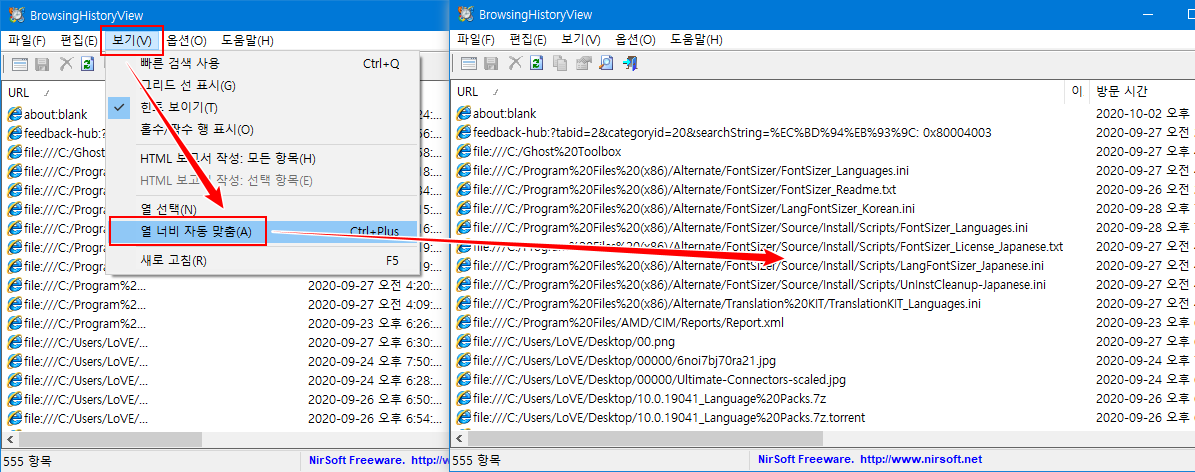Click the IE icon beside the Ultimate-Connectors-scaled.jpg row
Screen dimensions: 1195x472
(463, 380)
